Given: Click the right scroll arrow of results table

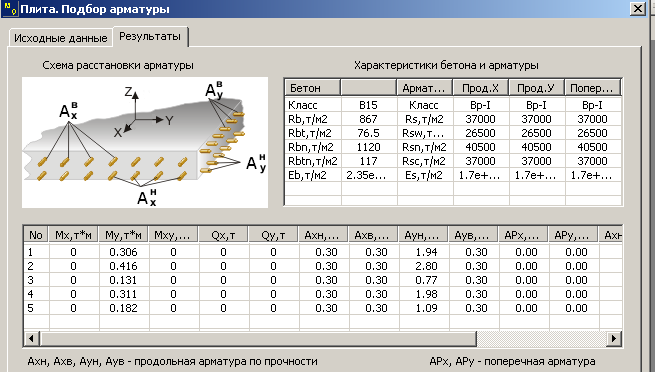Looking at the screenshot, I should (614, 338).
